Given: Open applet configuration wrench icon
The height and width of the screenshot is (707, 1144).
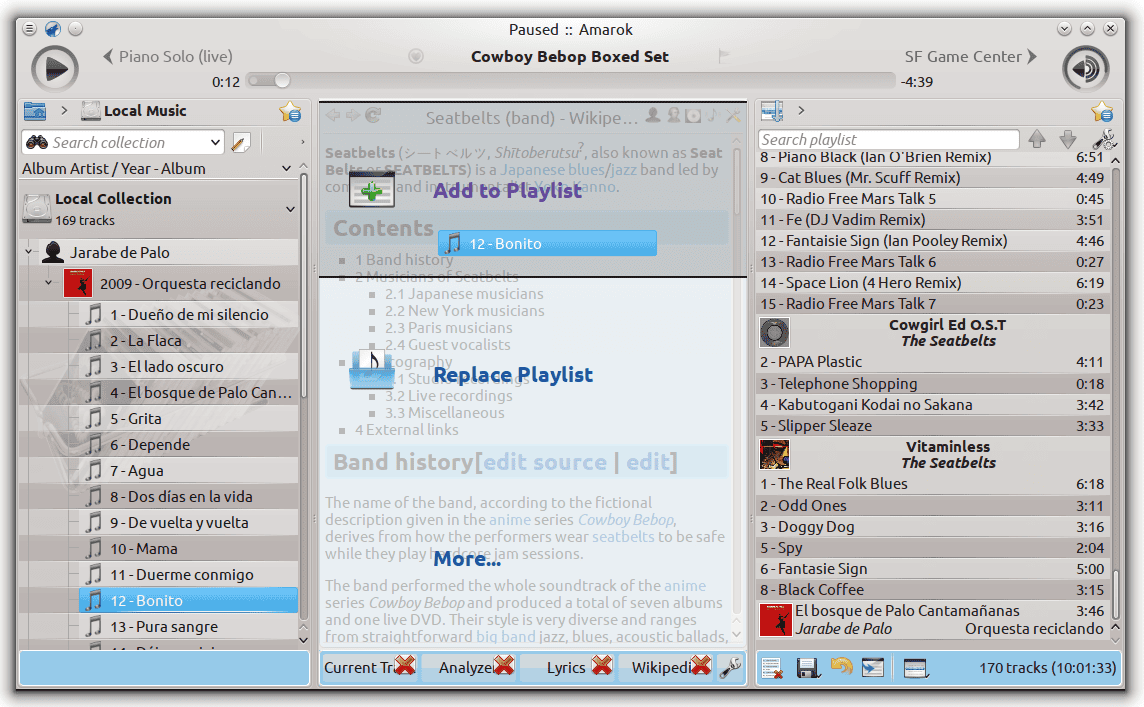Looking at the screenshot, I should point(730,668).
